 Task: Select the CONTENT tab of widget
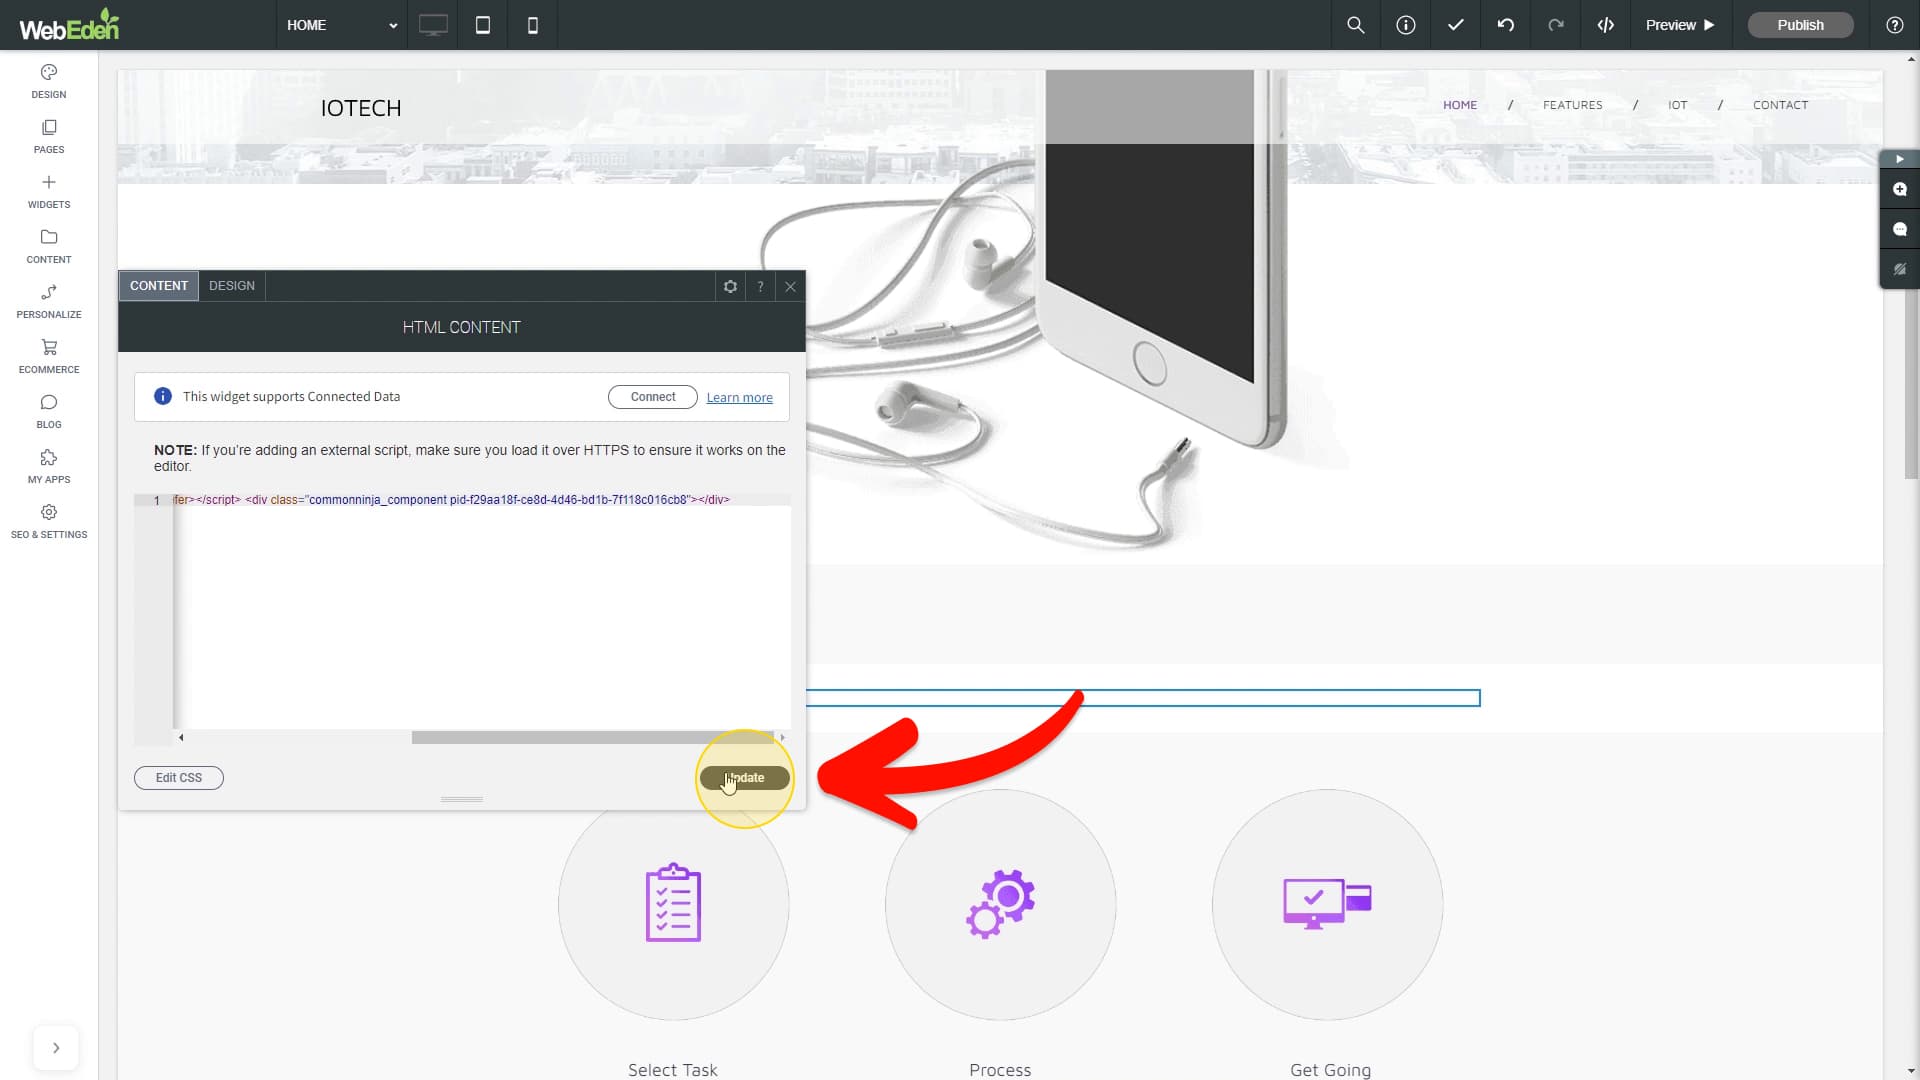coord(159,286)
